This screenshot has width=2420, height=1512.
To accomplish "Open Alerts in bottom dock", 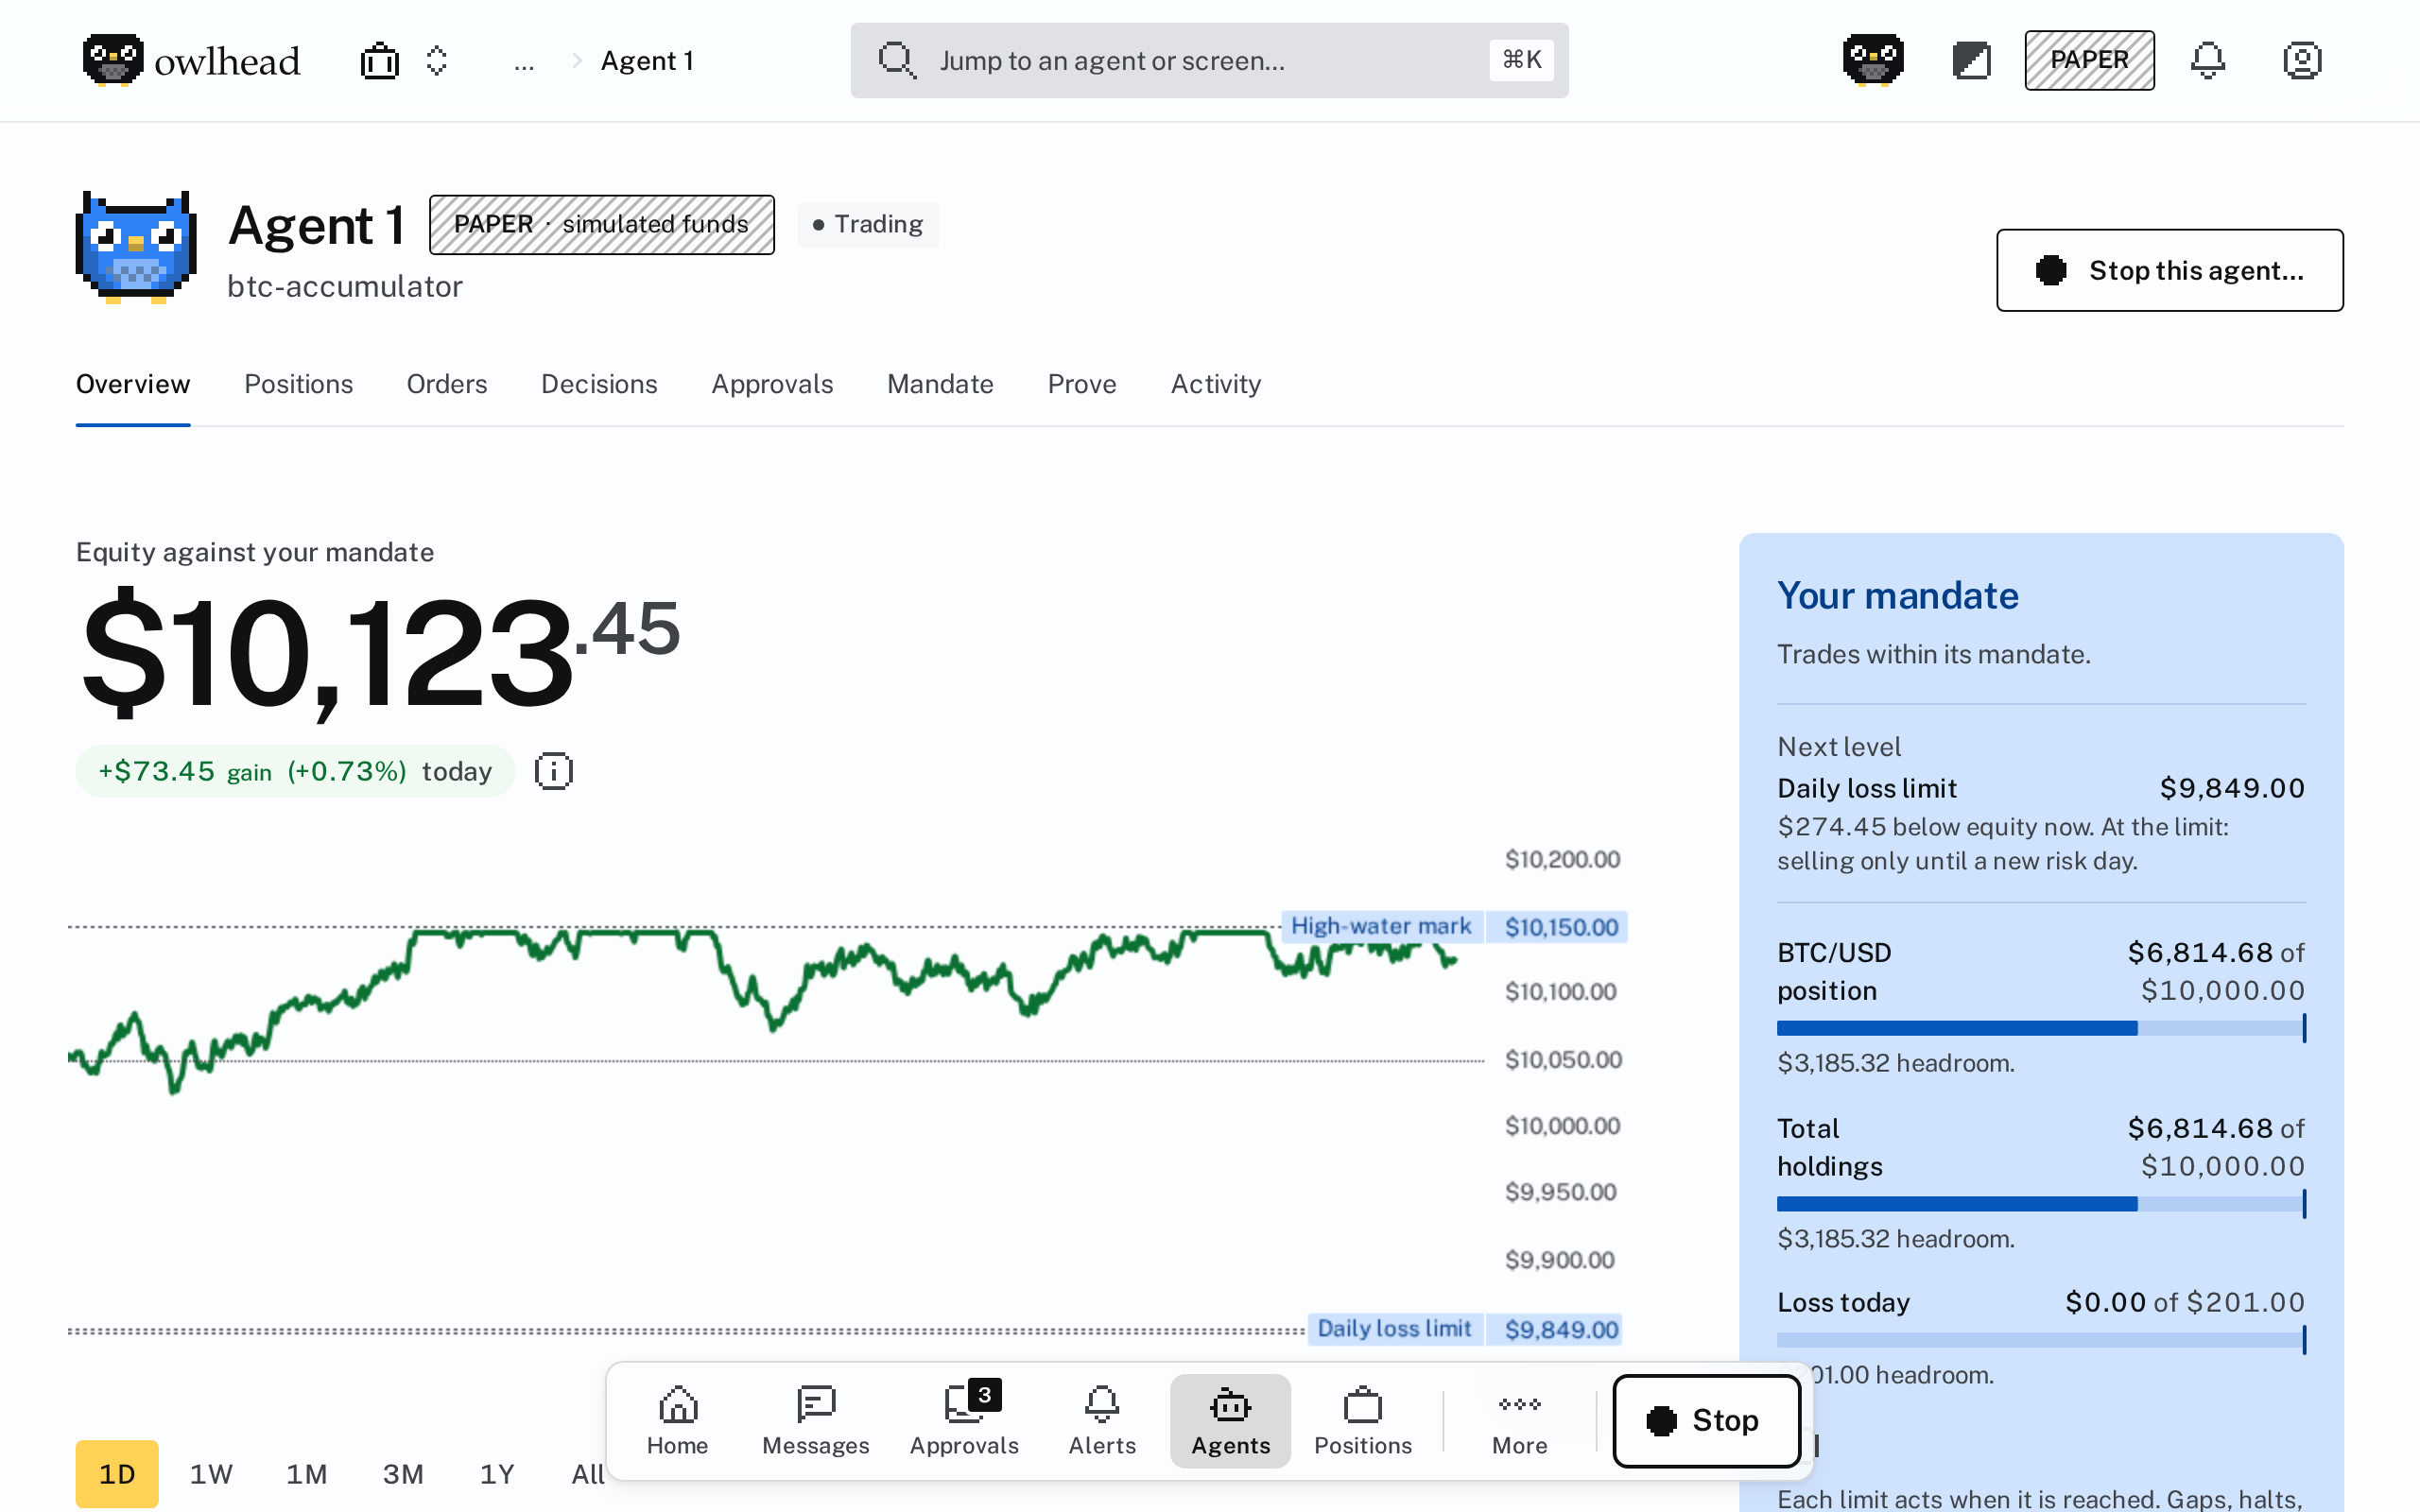I will (1102, 1421).
